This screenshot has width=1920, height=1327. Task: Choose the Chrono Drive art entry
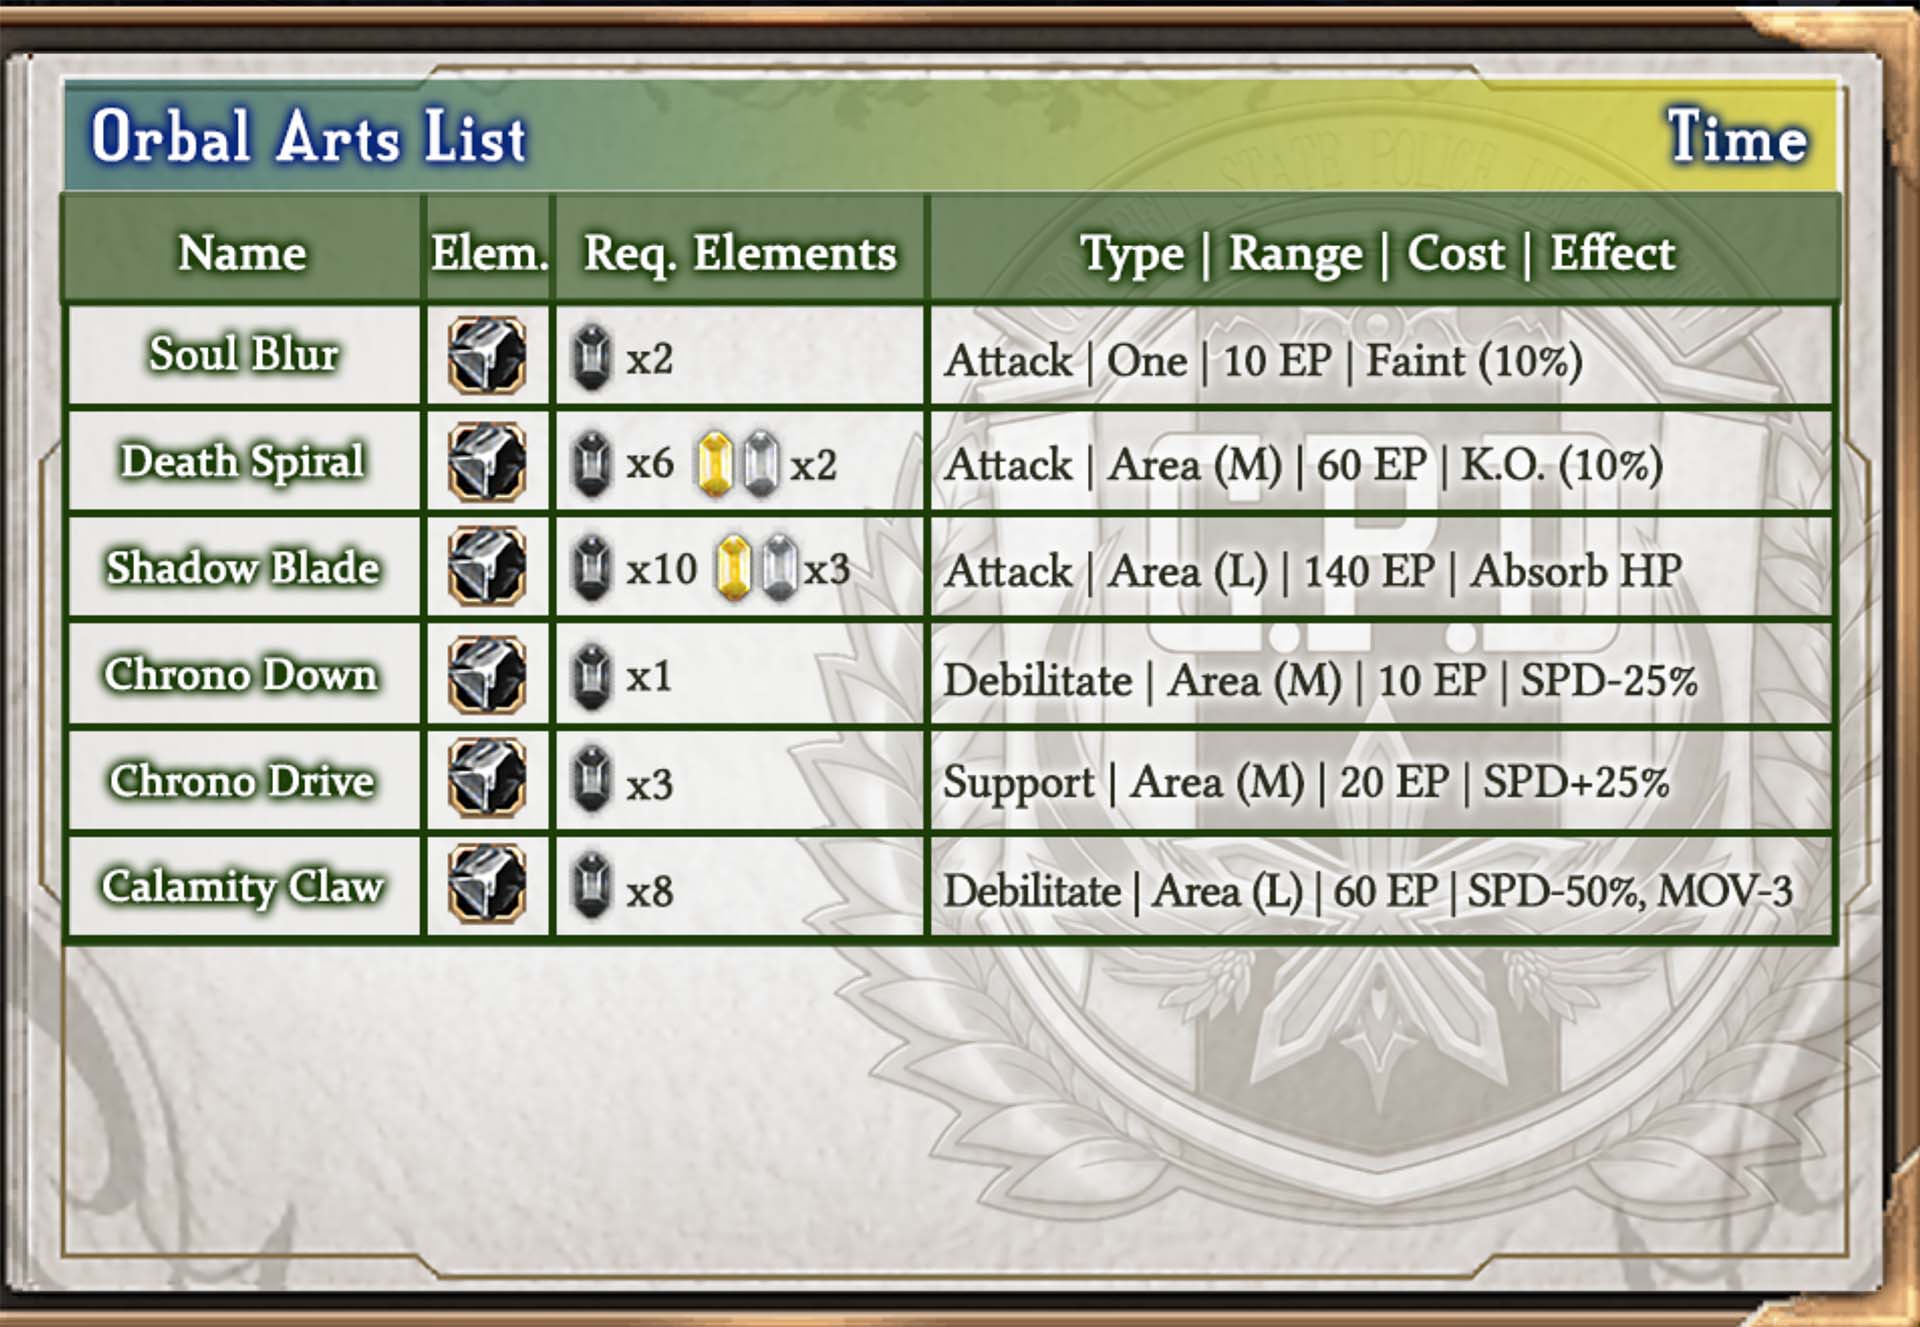242,780
